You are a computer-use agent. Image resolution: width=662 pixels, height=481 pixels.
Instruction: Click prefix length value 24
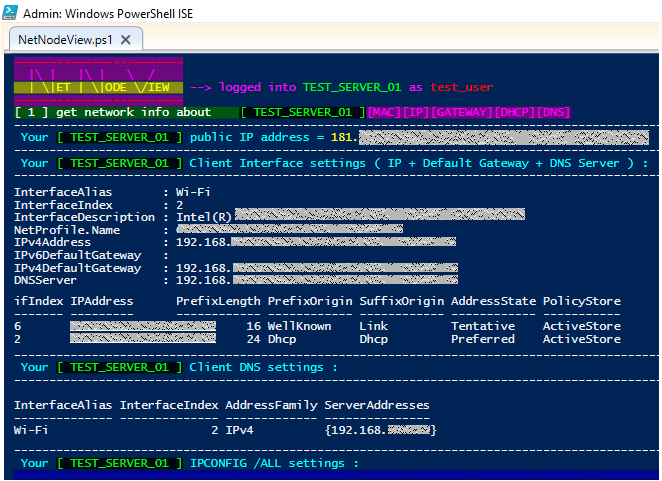pos(253,339)
